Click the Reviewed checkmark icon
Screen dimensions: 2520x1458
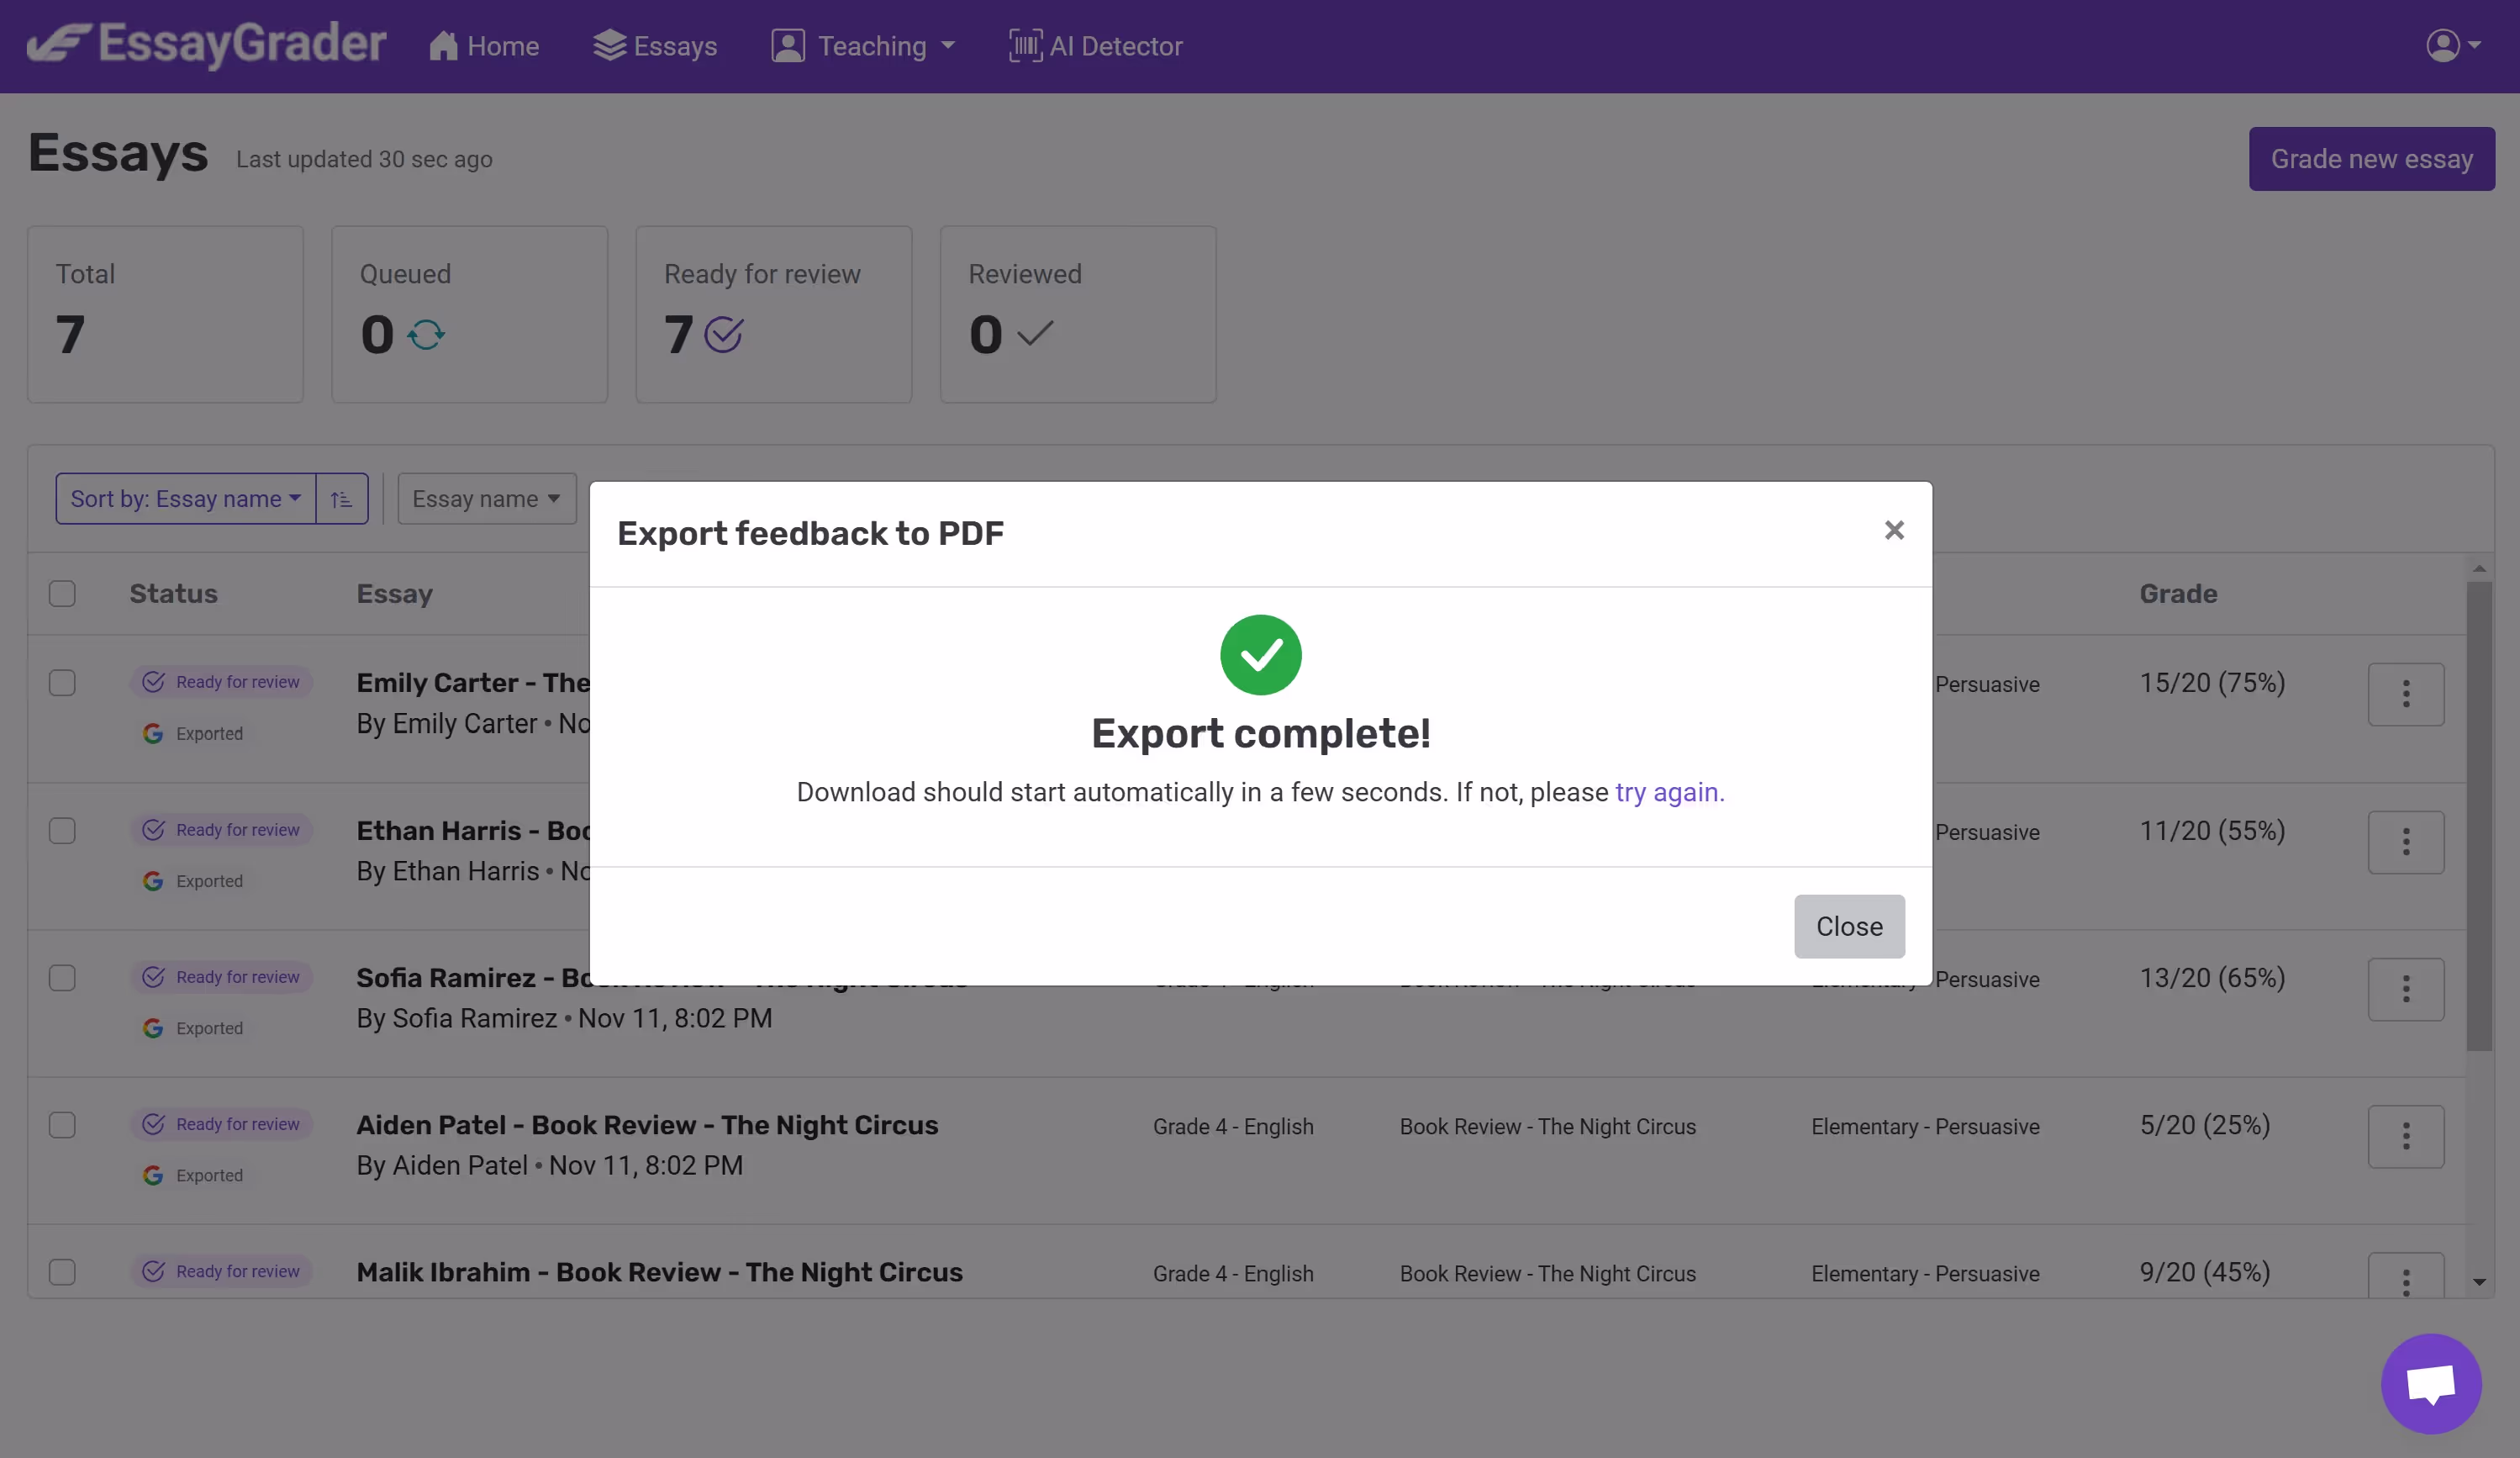1035,333
